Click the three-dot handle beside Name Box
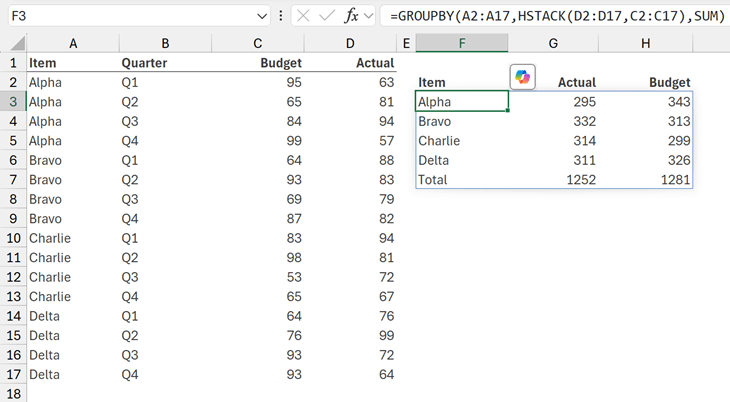 pos(281,16)
